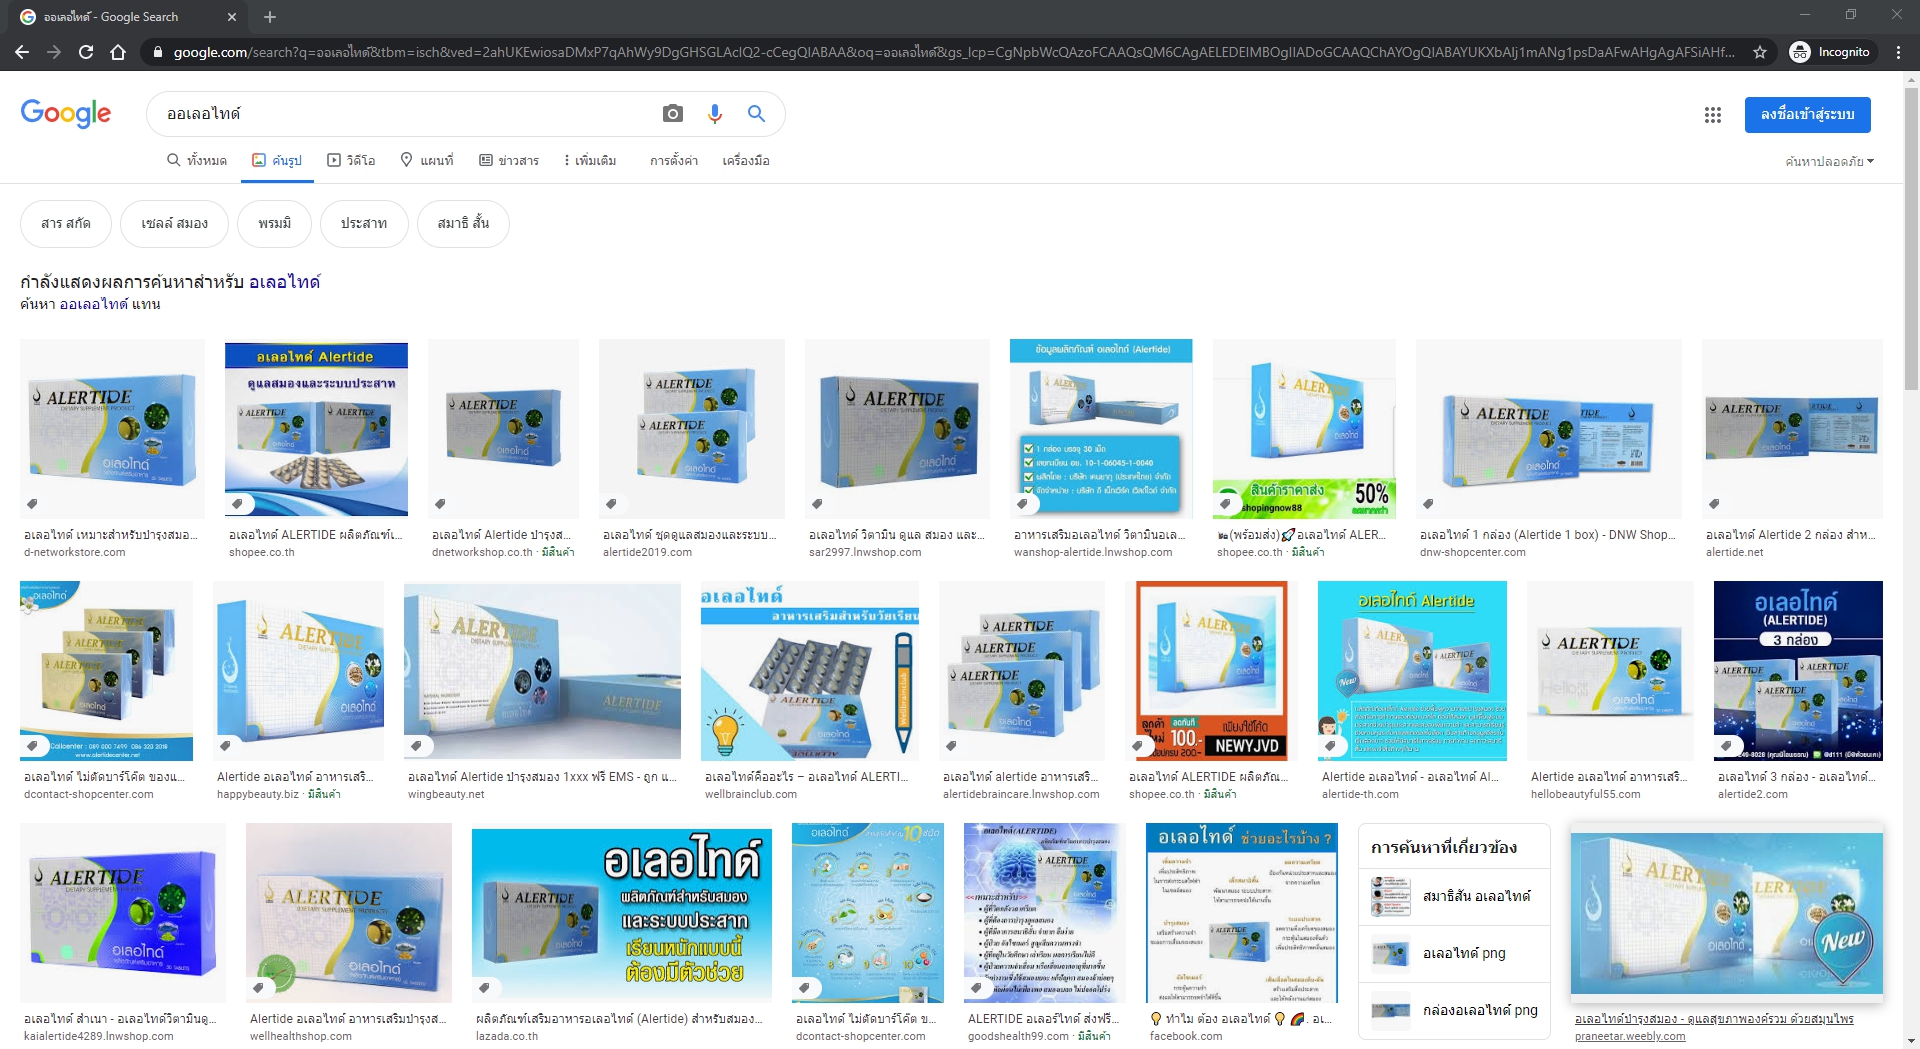This screenshot has height=1049, width=1920.
Task: Select the ประสาท filter chip
Action: pos(363,223)
